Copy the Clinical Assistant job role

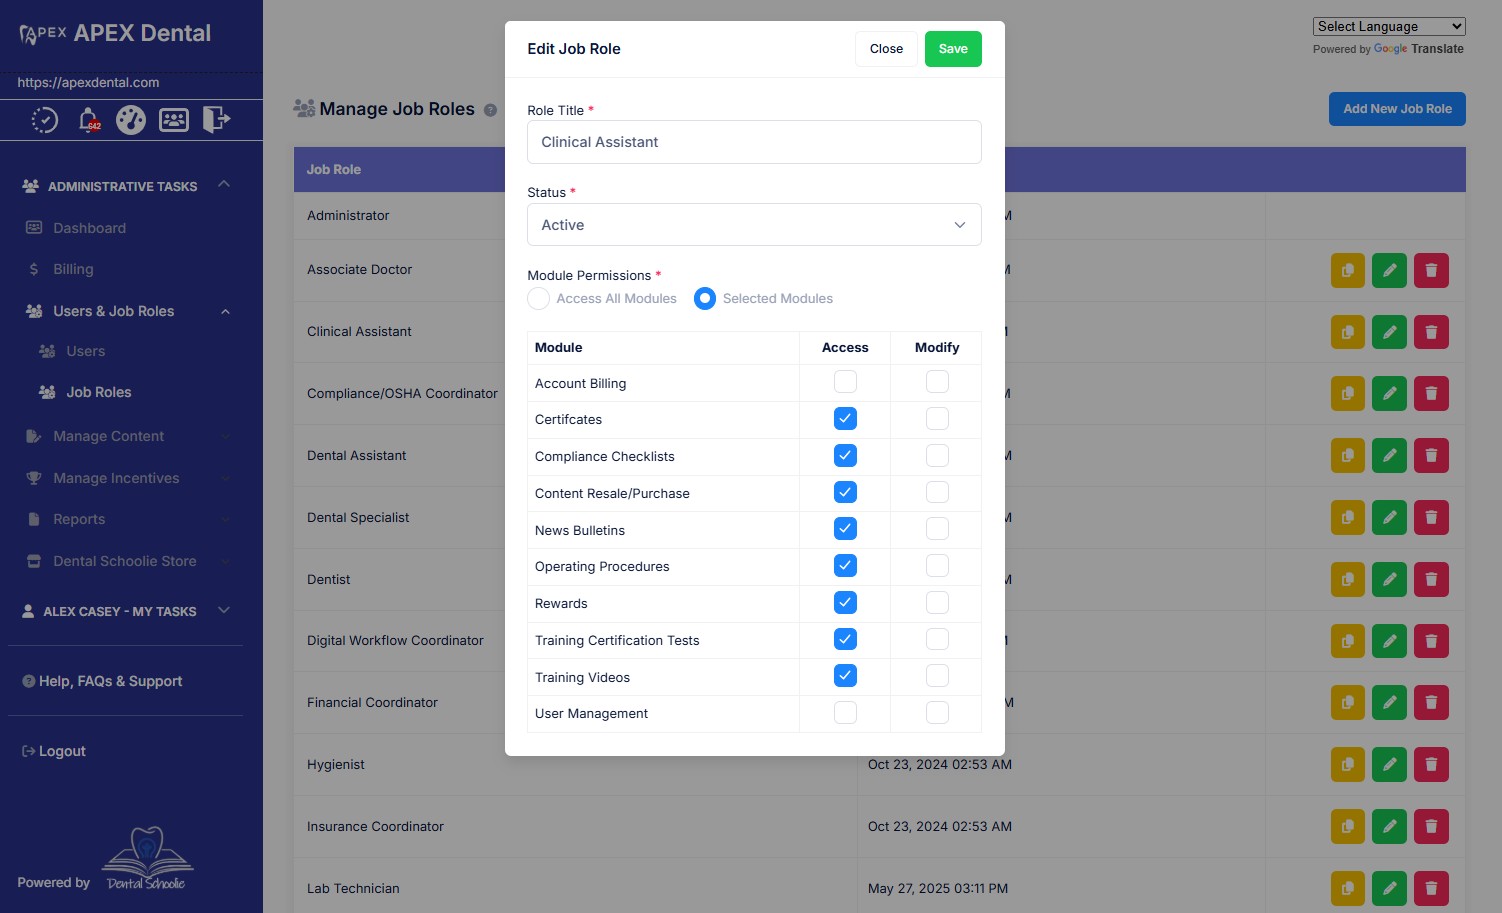(1348, 332)
